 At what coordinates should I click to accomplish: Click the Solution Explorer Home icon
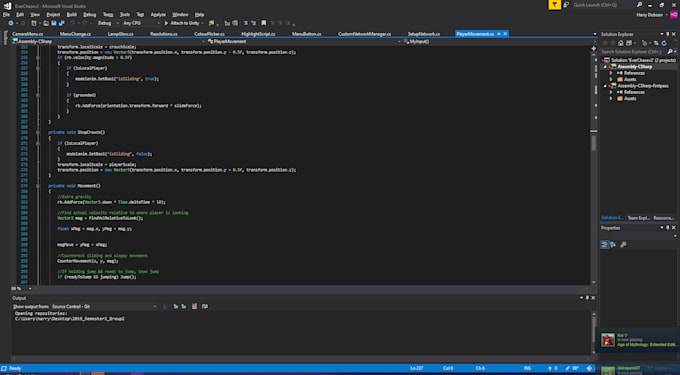tap(621, 43)
